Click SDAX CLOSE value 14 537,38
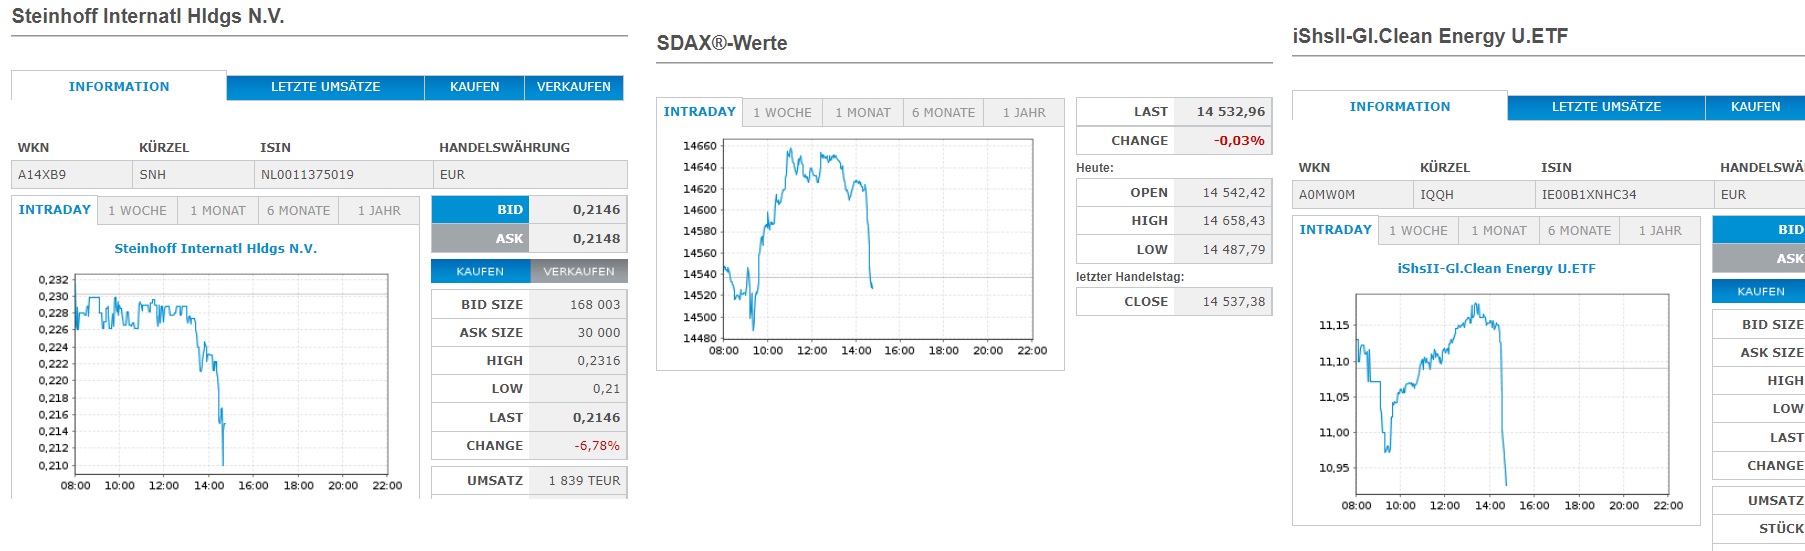This screenshot has width=1805, height=551. coord(1234,301)
